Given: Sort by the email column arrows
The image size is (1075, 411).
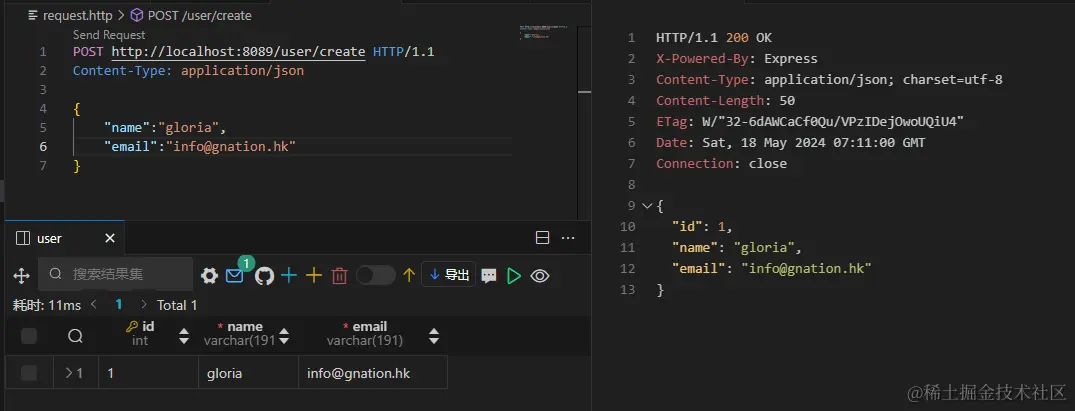Looking at the screenshot, I should coord(433,336).
